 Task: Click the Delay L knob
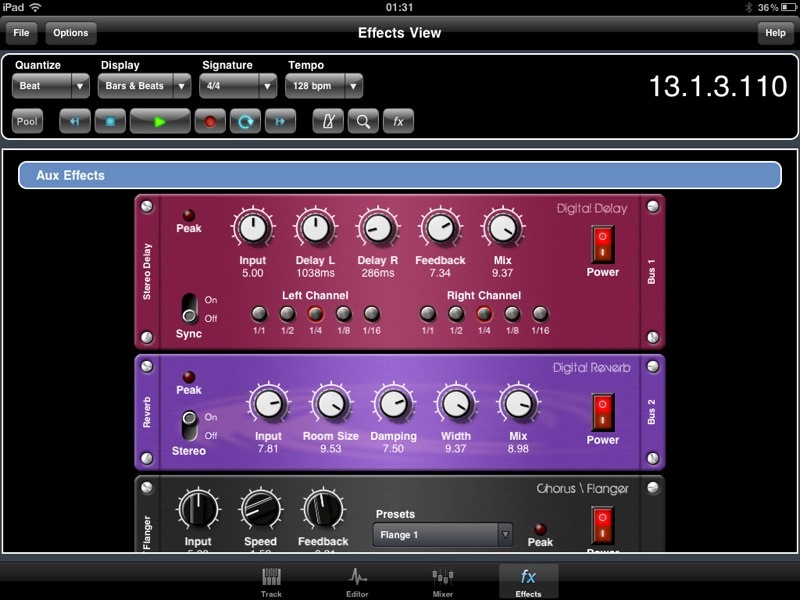[315, 229]
